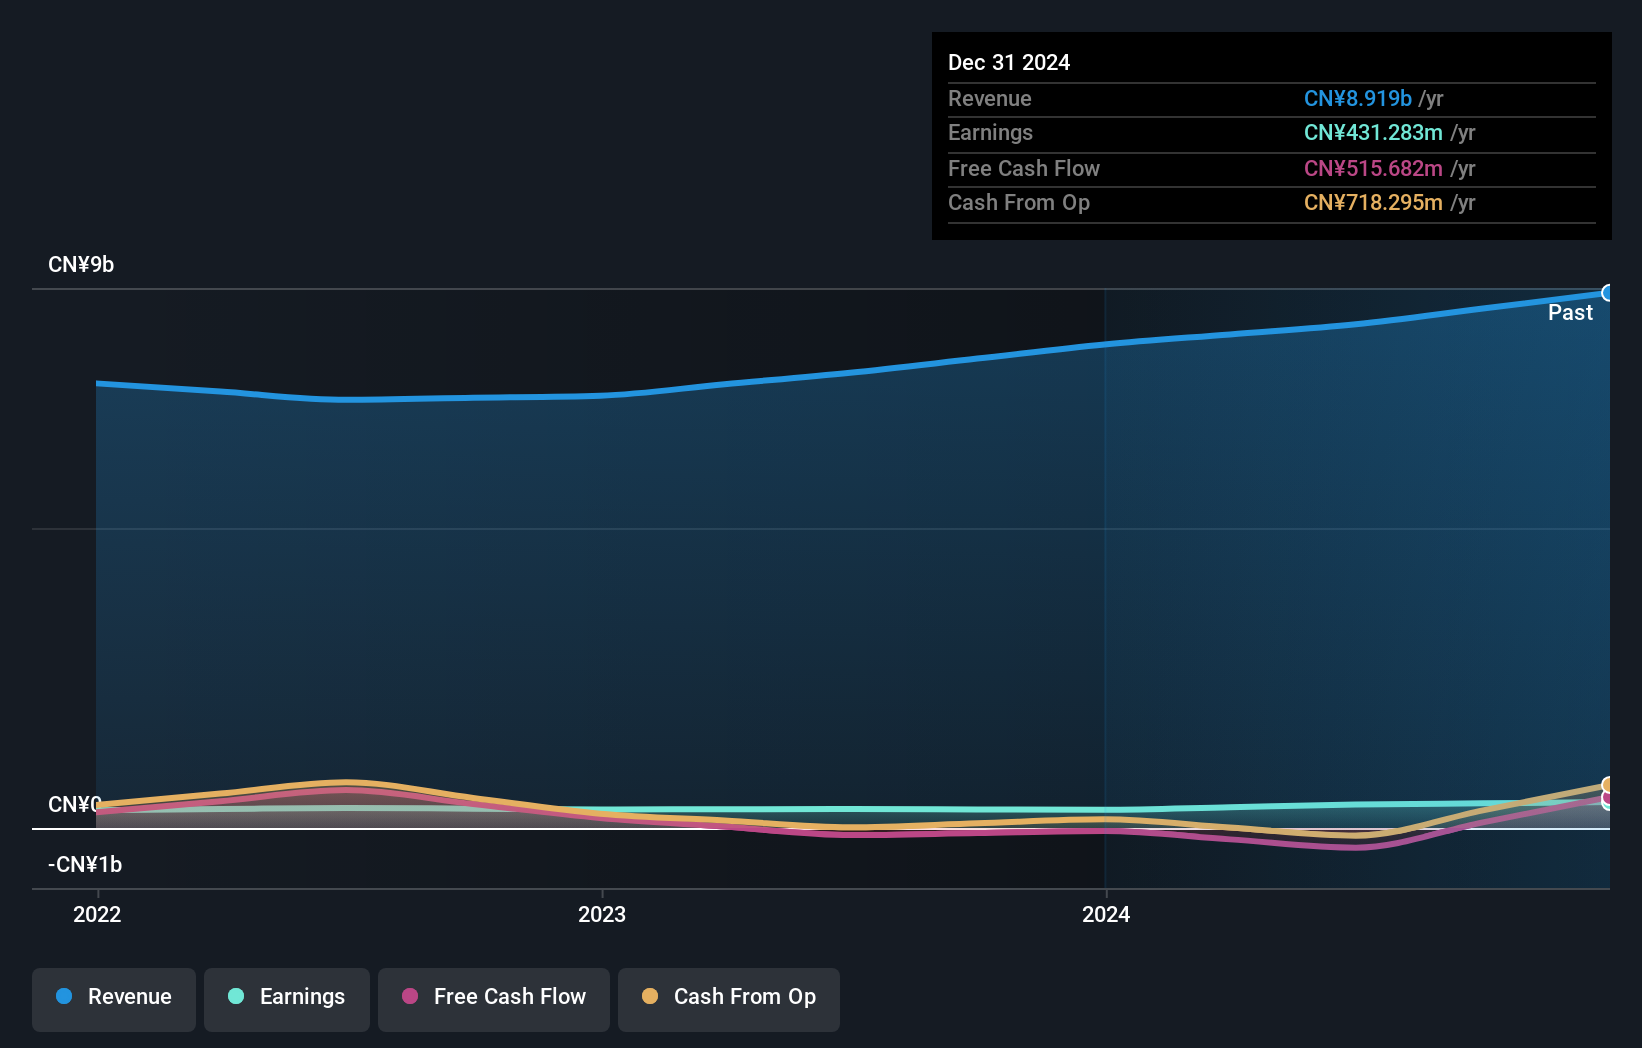
Task: Collapse the Cash From Op legend entry
Action: pos(728,997)
